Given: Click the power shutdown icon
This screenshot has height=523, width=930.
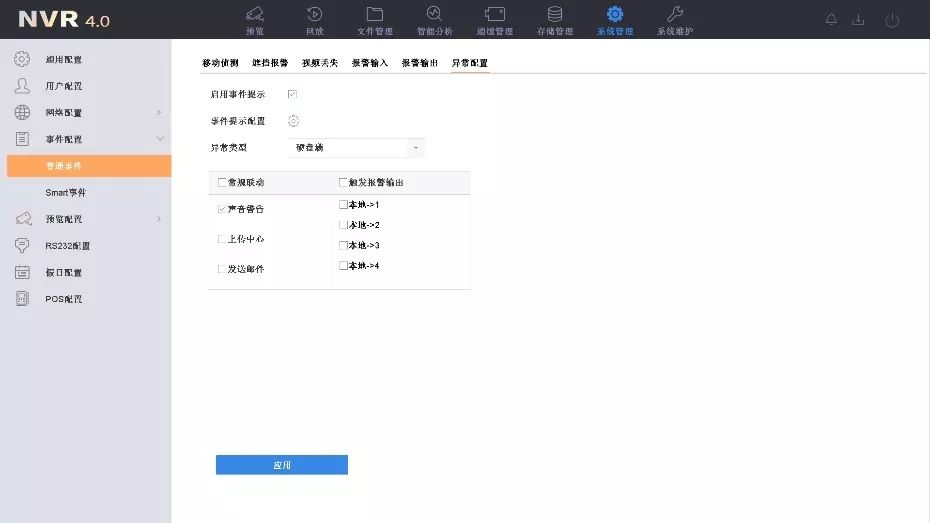Looking at the screenshot, I should tap(892, 20).
